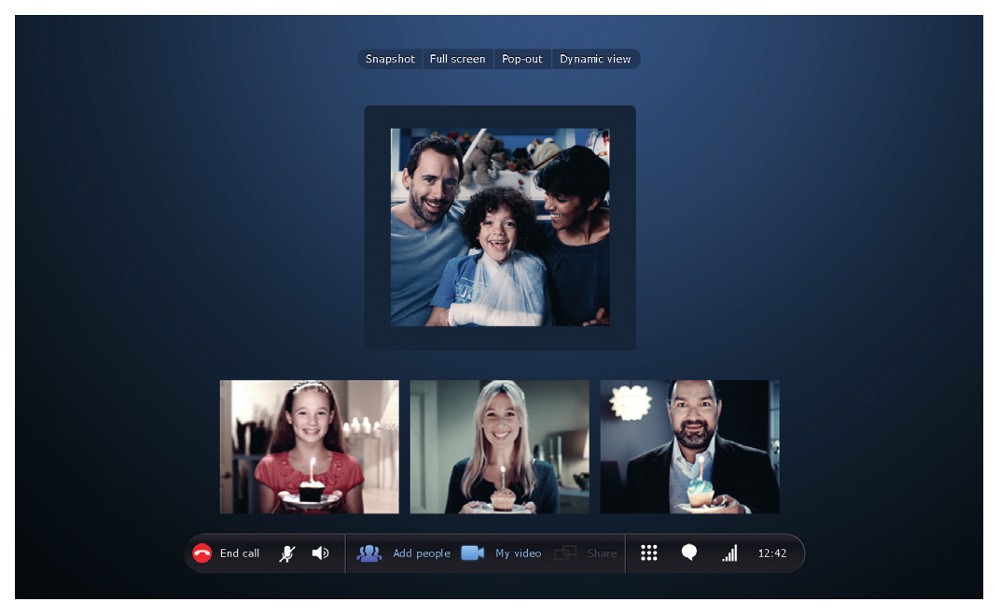Screen dimensions: 1000x616
Task: Select the Pop-out option
Action: (522, 59)
